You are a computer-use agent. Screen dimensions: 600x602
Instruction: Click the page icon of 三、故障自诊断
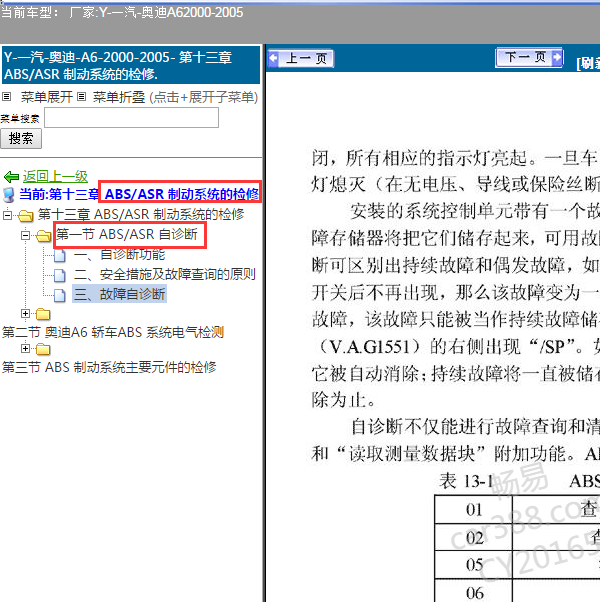coord(60,295)
